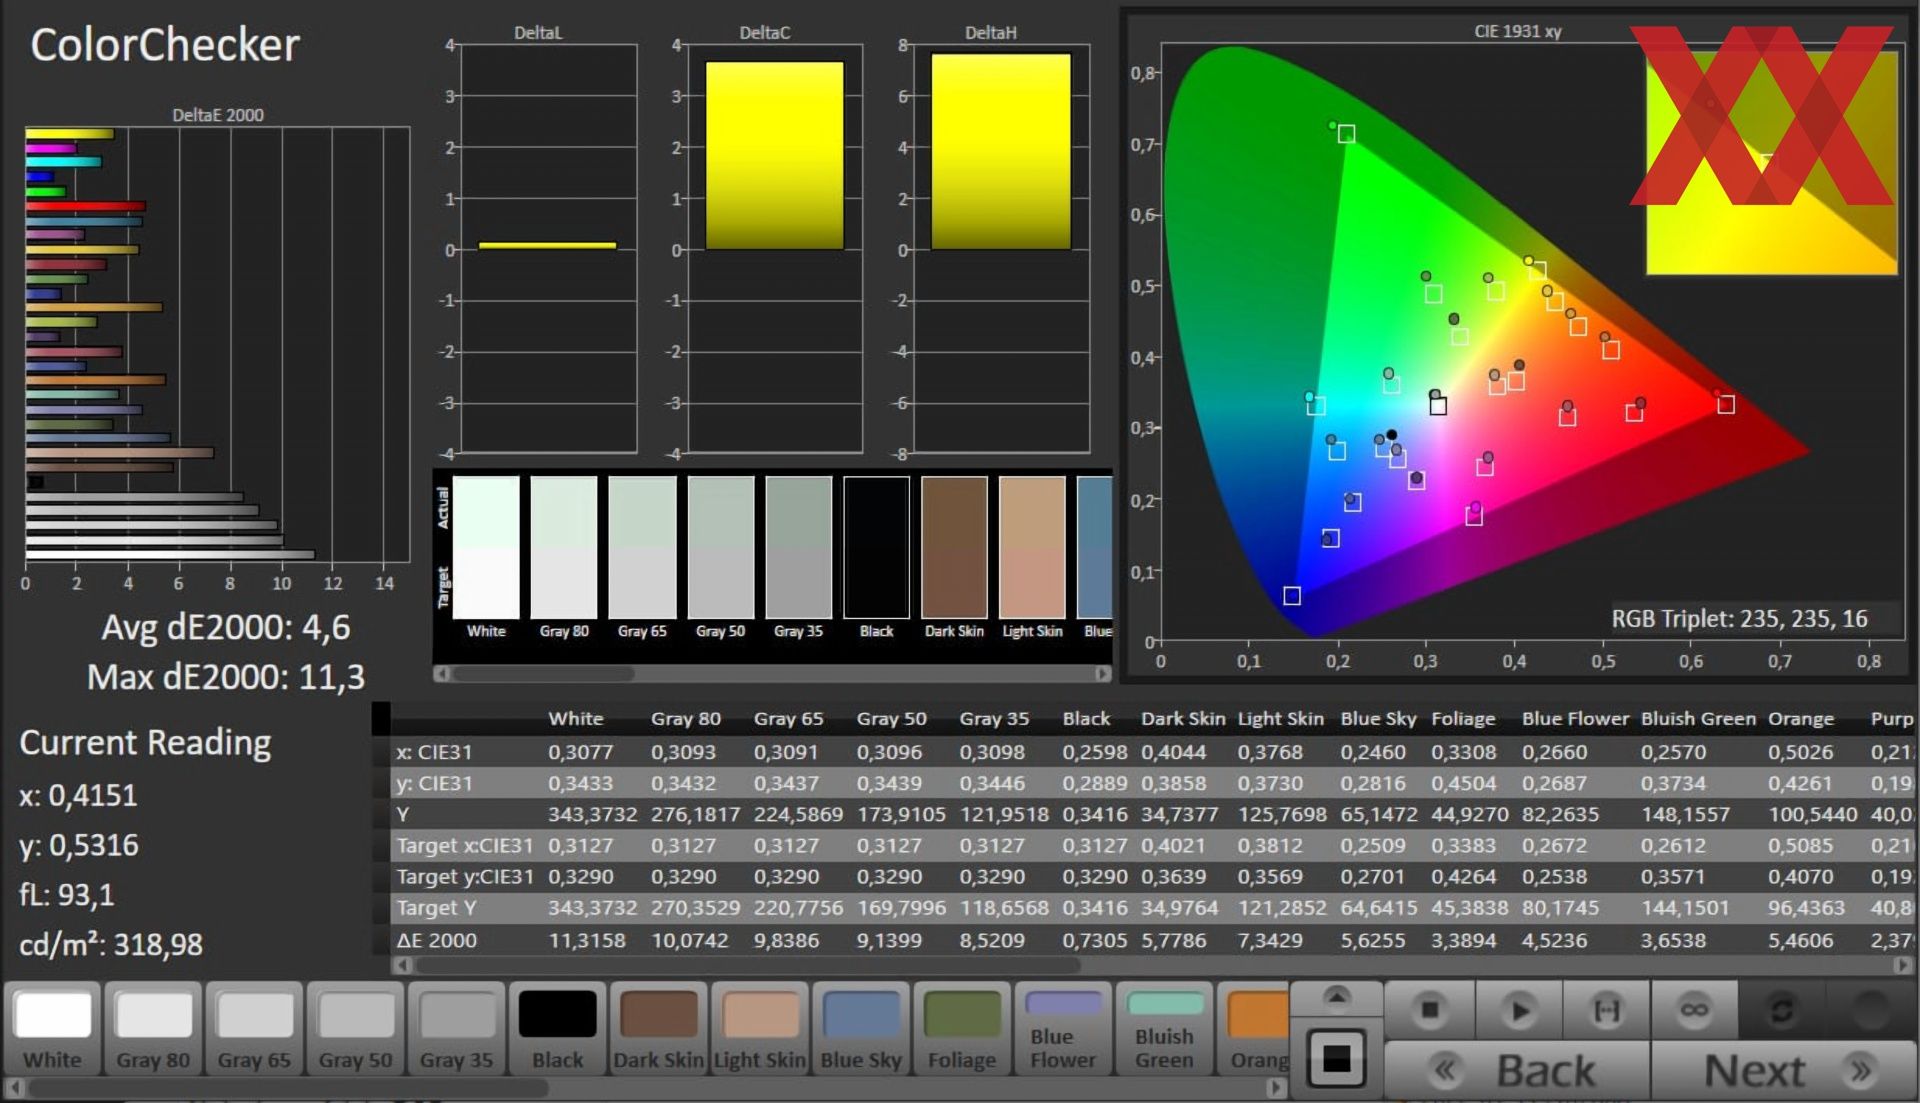Select the Foliage patch button
Image resolution: width=1920 pixels, height=1103 pixels.
(x=962, y=1029)
